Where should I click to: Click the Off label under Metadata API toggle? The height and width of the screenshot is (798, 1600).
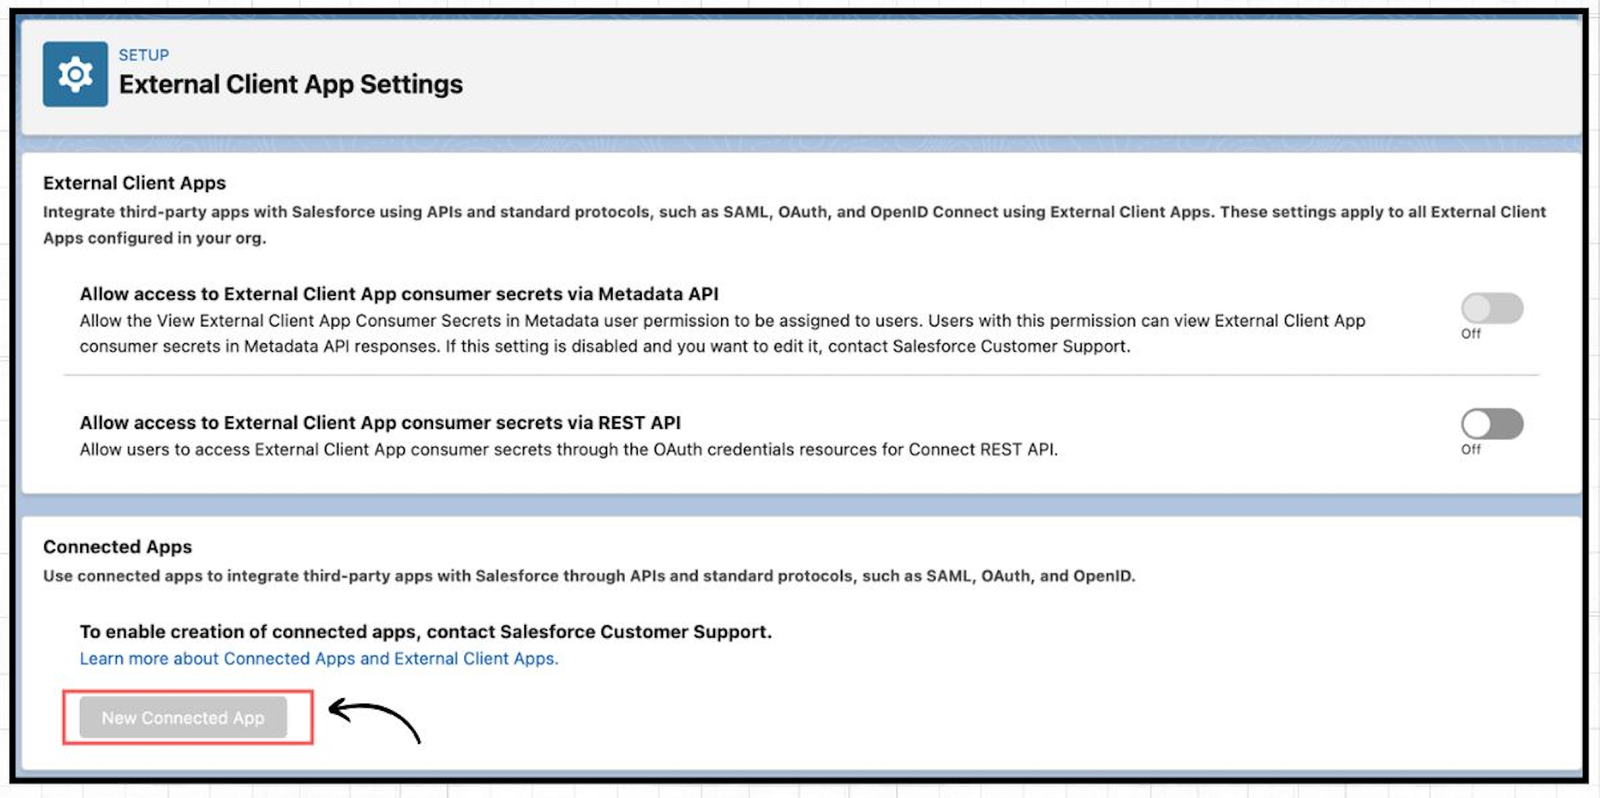pyautogui.click(x=1471, y=334)
